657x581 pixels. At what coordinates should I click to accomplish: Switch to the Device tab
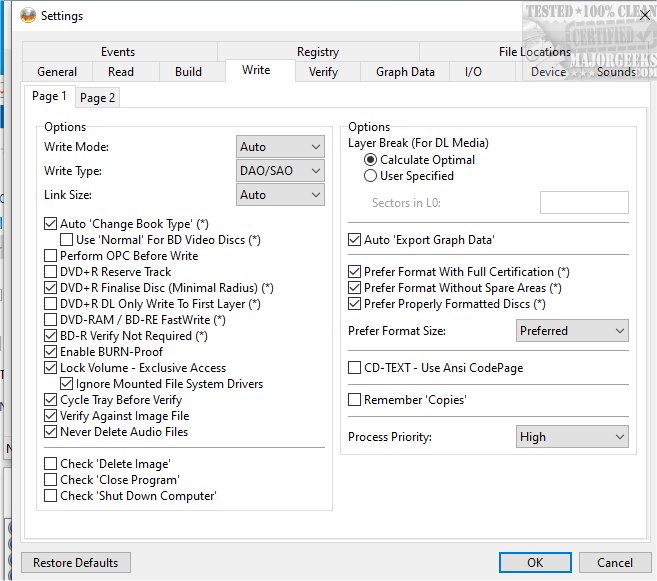pos(548,72)
